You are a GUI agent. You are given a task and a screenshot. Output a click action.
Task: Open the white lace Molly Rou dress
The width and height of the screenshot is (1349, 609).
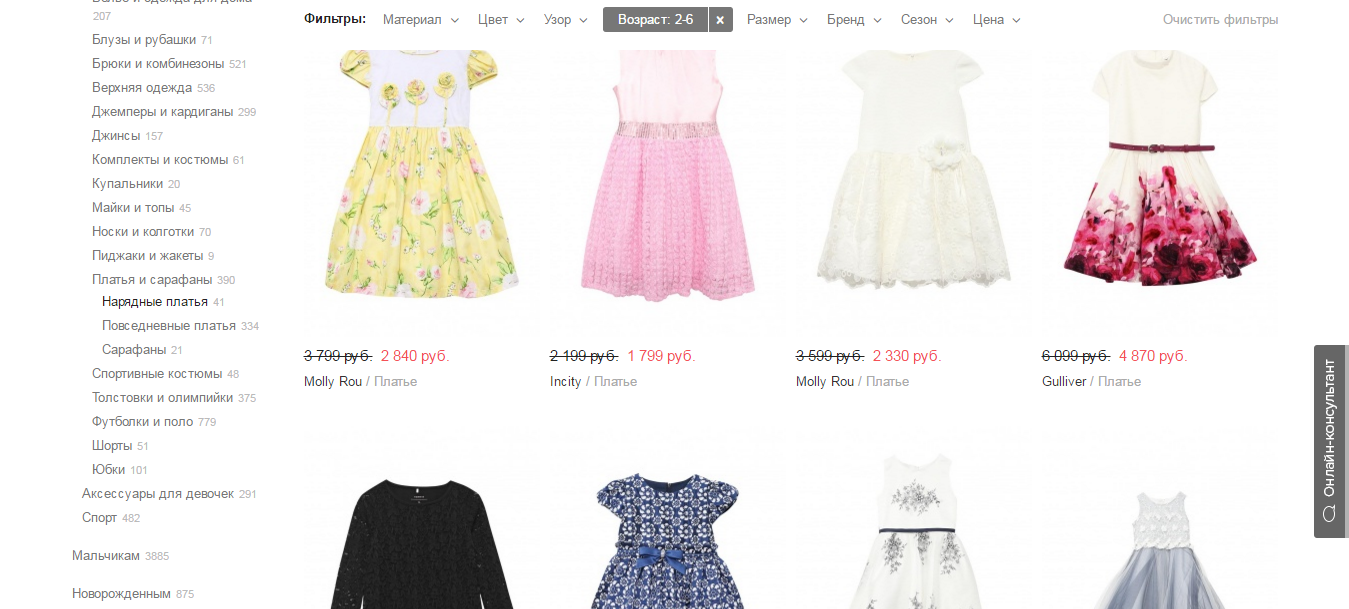pos(912,175)
